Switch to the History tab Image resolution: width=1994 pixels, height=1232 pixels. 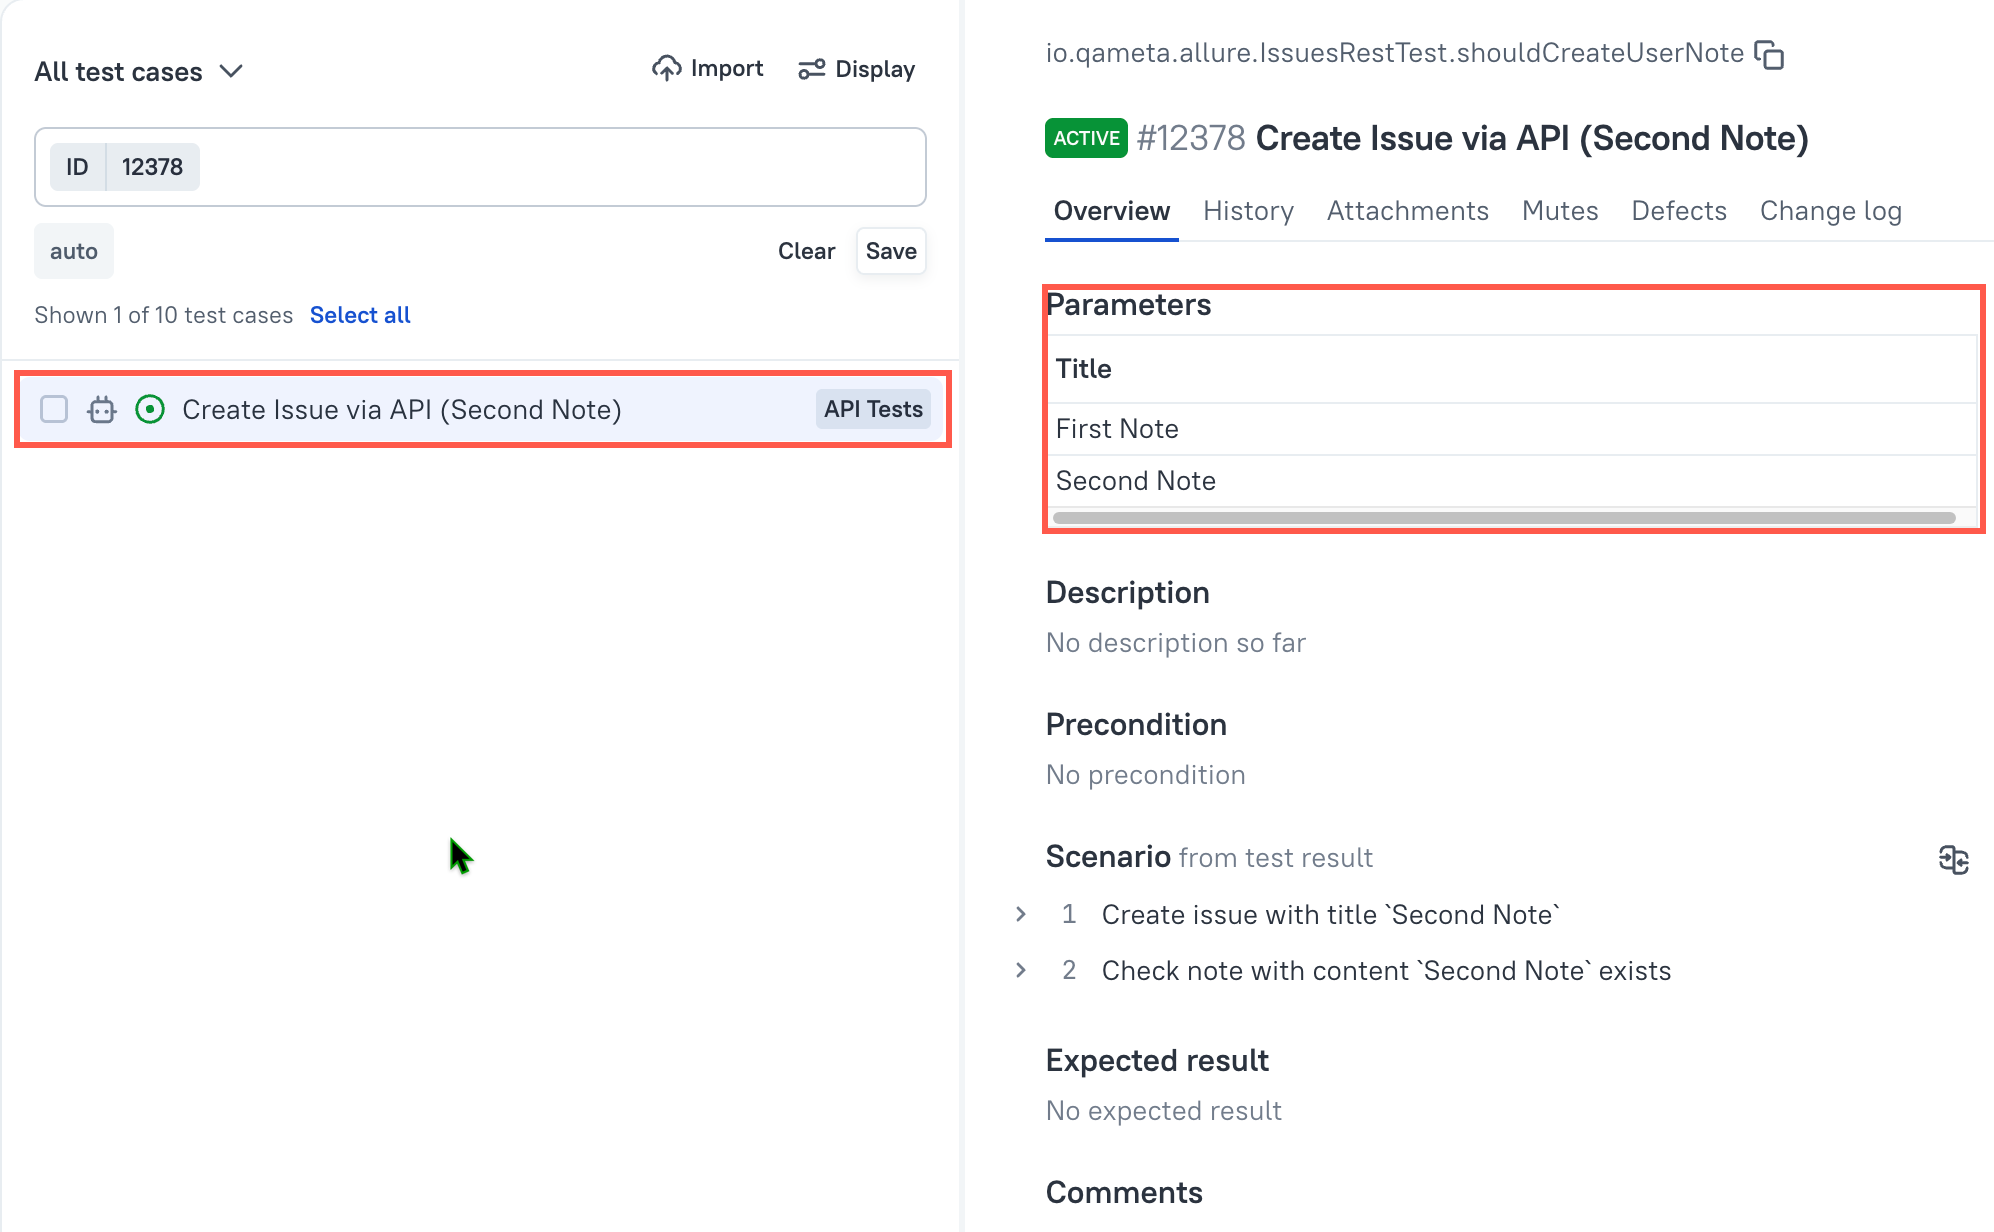coord(1248,211)
